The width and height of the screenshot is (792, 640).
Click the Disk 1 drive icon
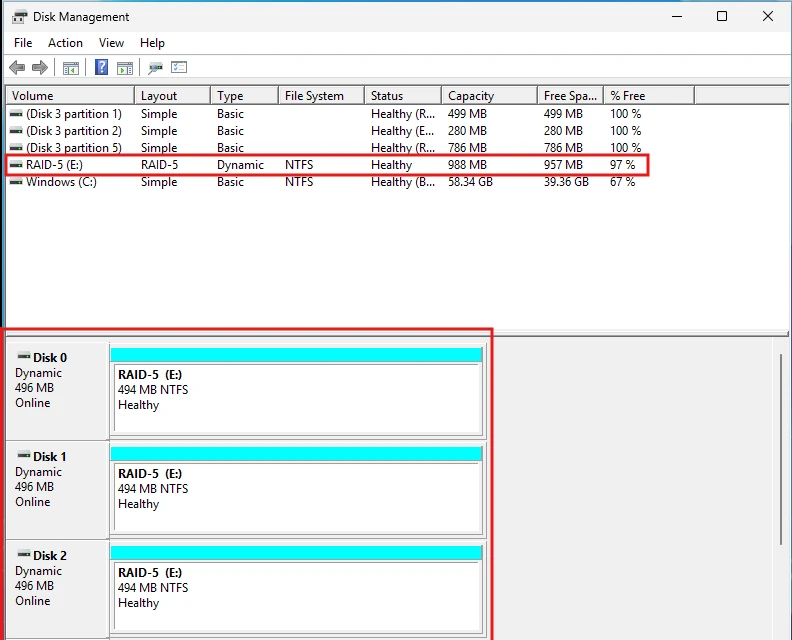24,455
